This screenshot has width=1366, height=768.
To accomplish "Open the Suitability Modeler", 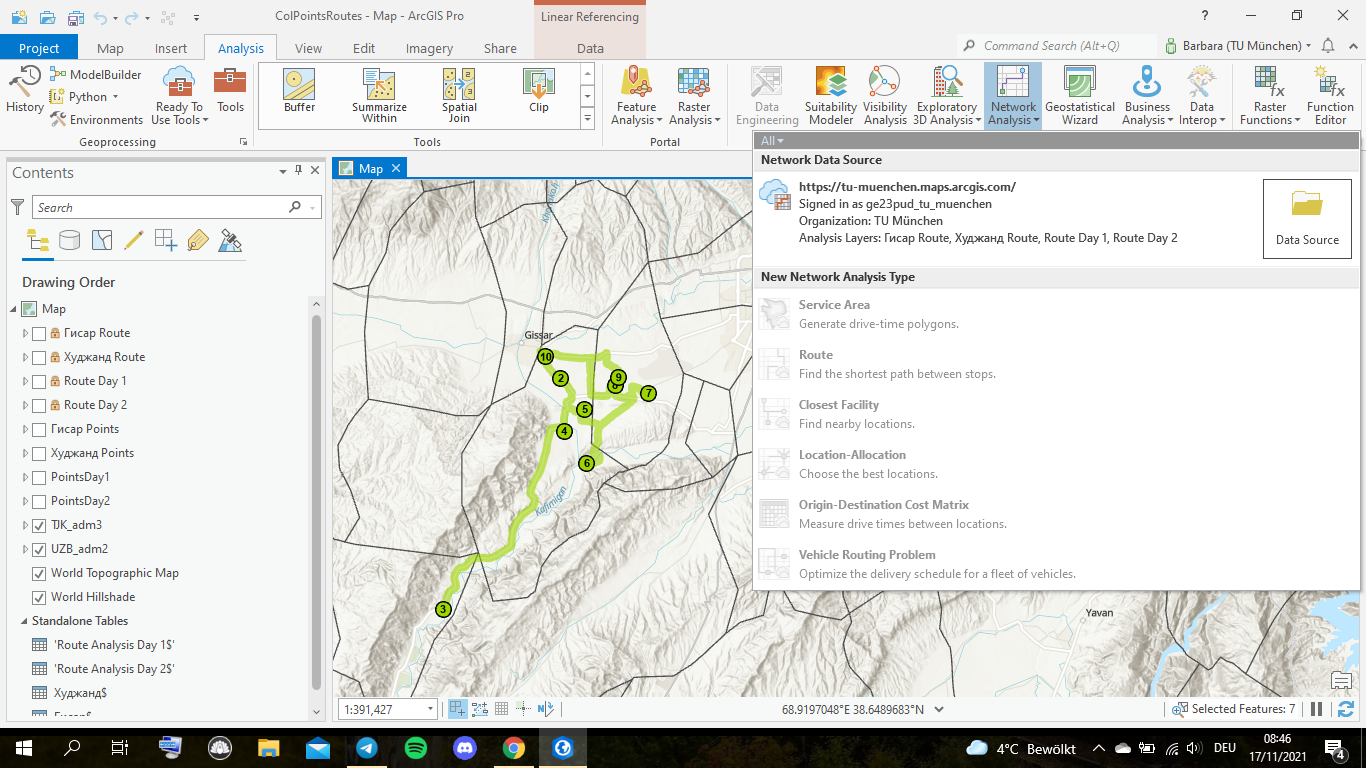I will 831,96.
